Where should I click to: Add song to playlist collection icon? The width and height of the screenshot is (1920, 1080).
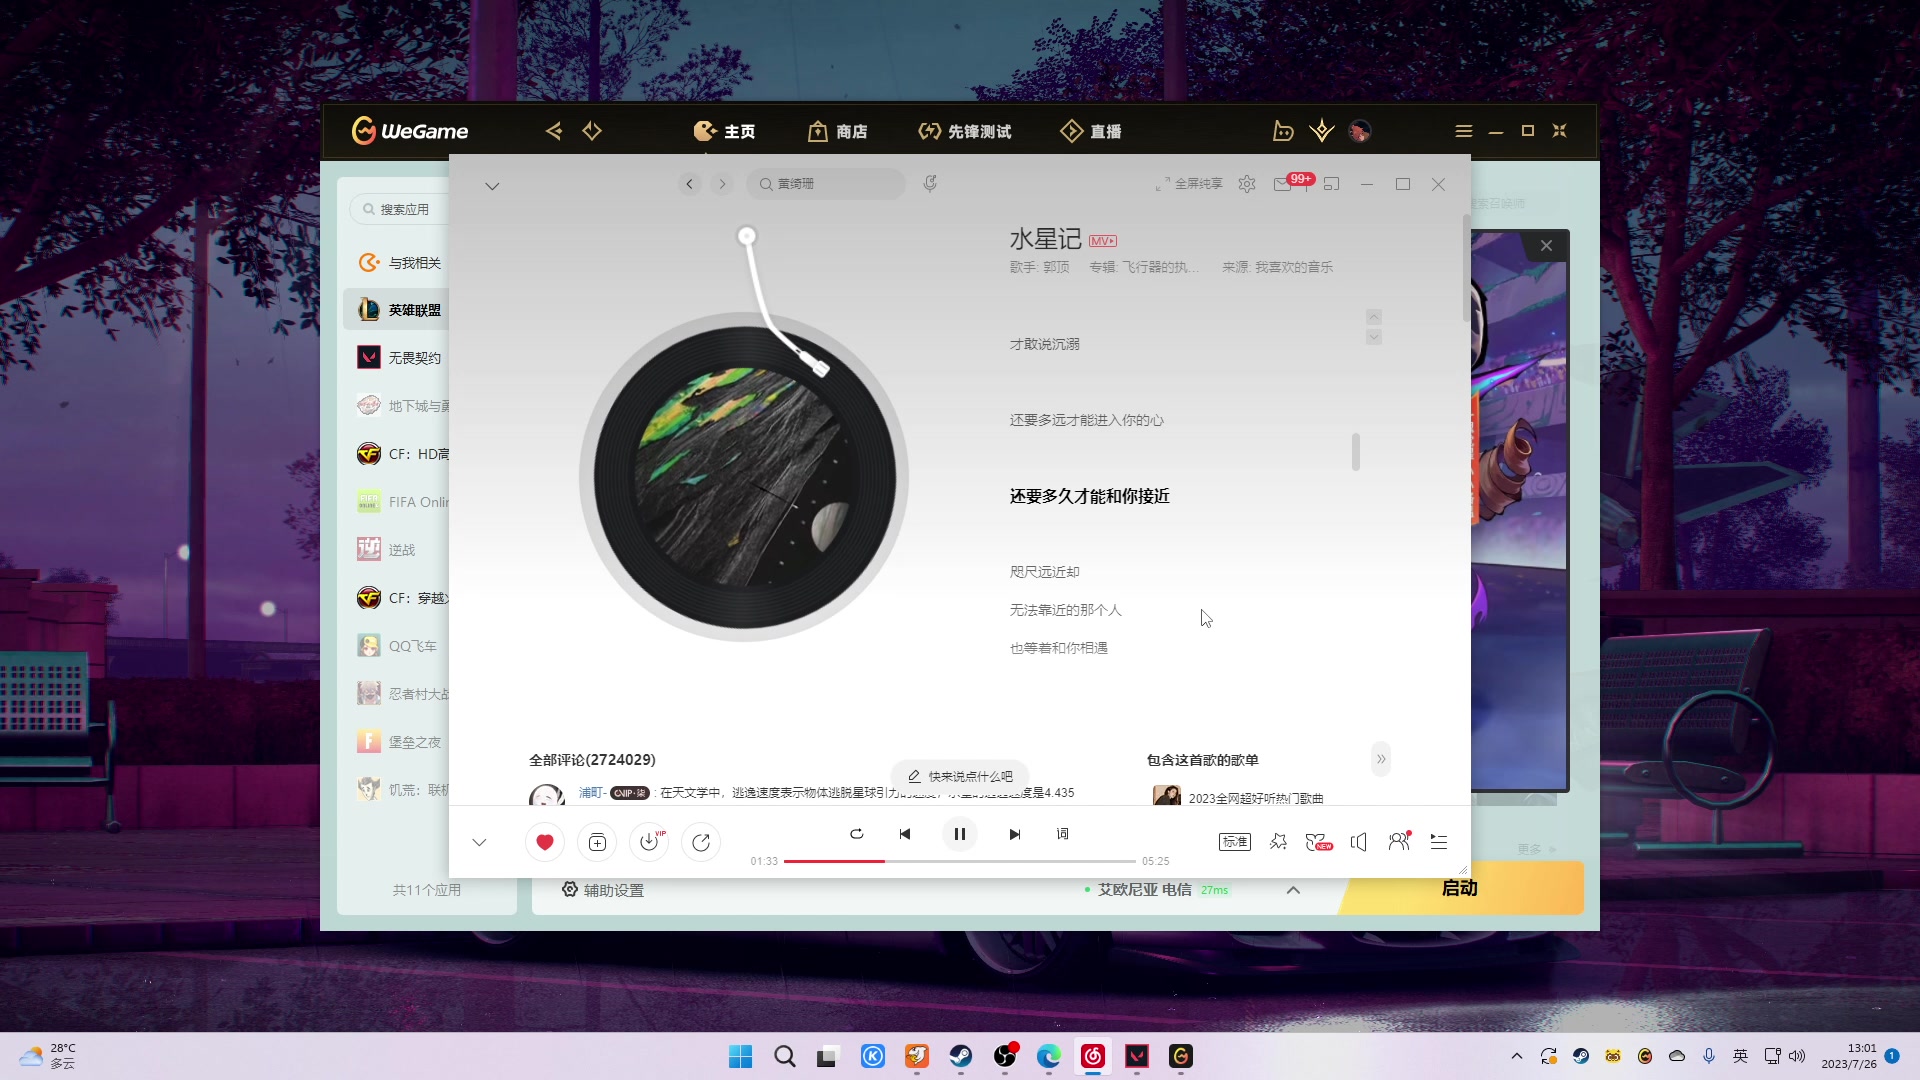pos(597,842)
